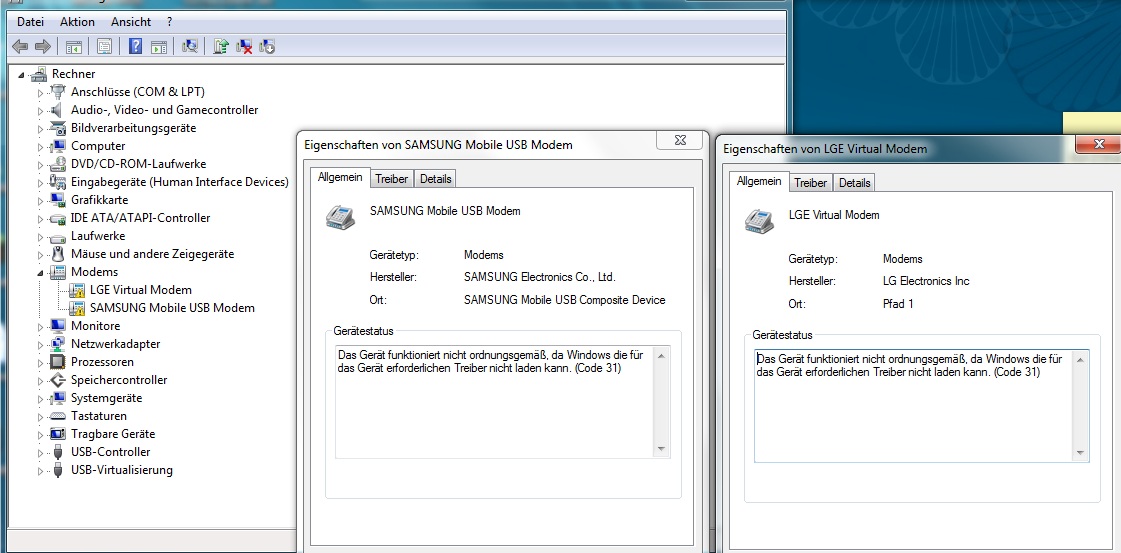Click the warning icon next to SAMSUNG Mobile USB Modem

(77, 308)
